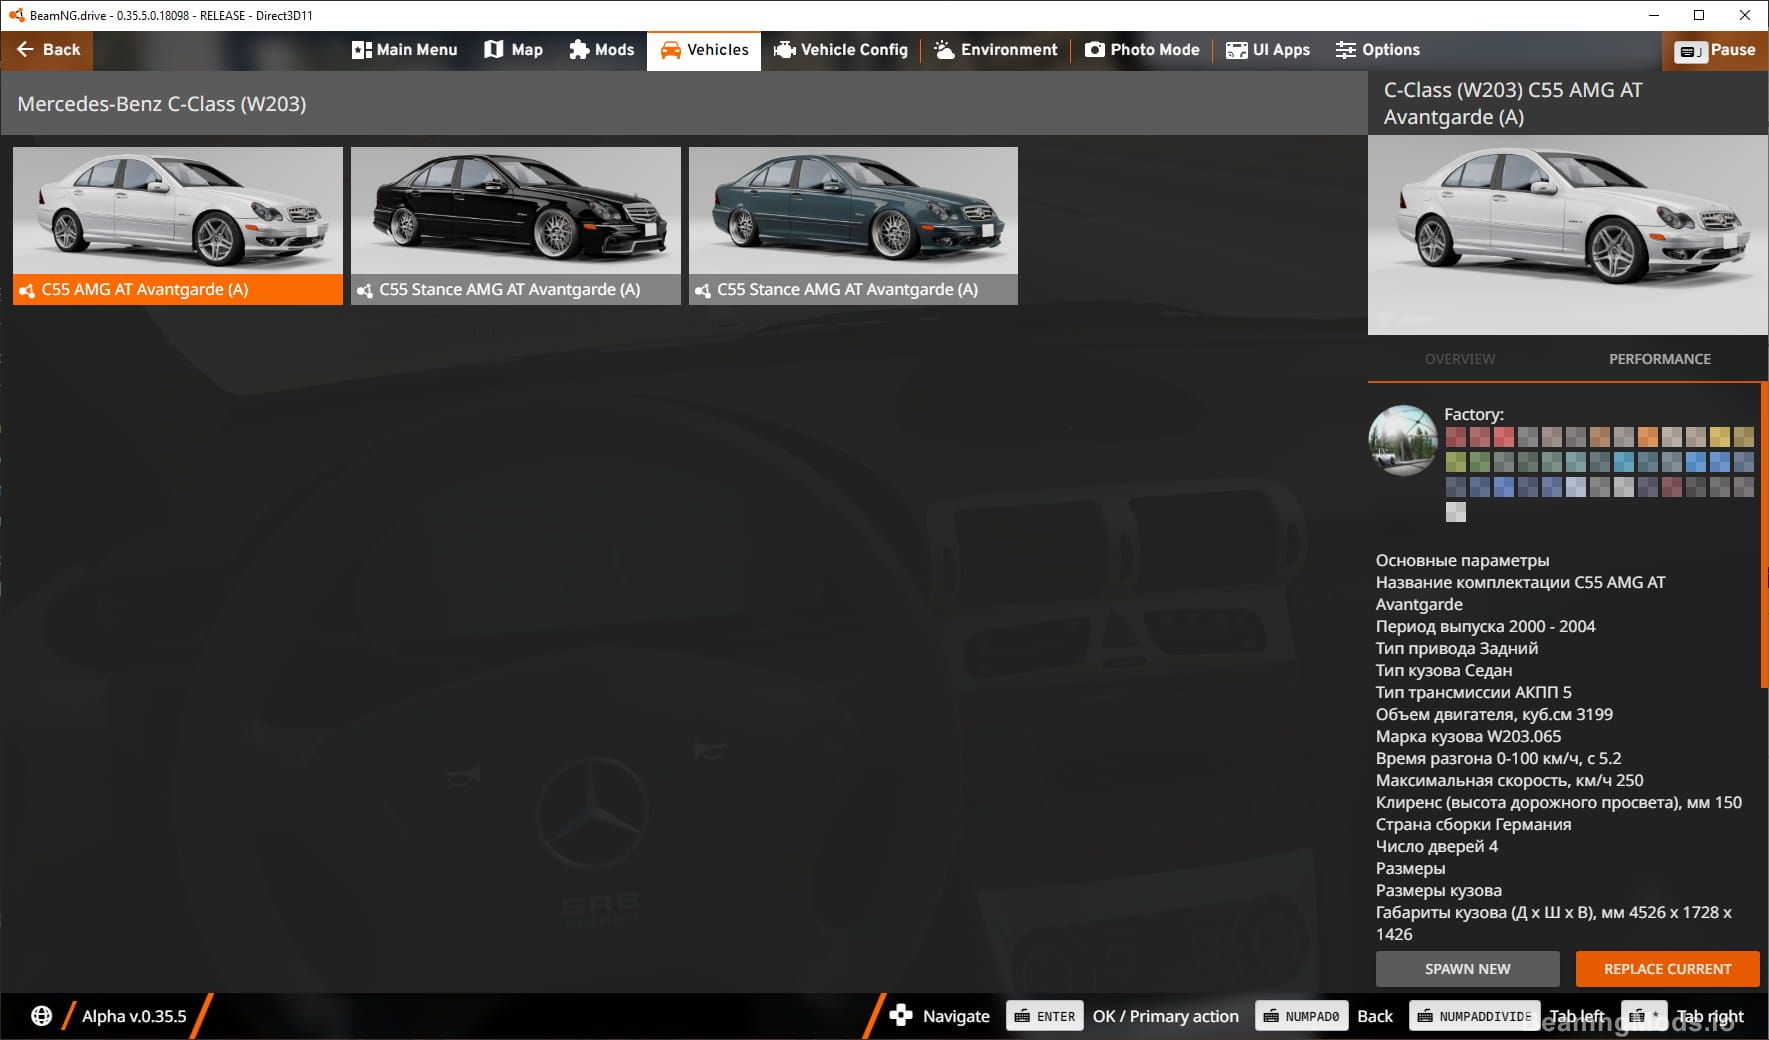Click the Тип привода Задний line
This screenshot has height=1040, width=1769.
pos(1457,648)
